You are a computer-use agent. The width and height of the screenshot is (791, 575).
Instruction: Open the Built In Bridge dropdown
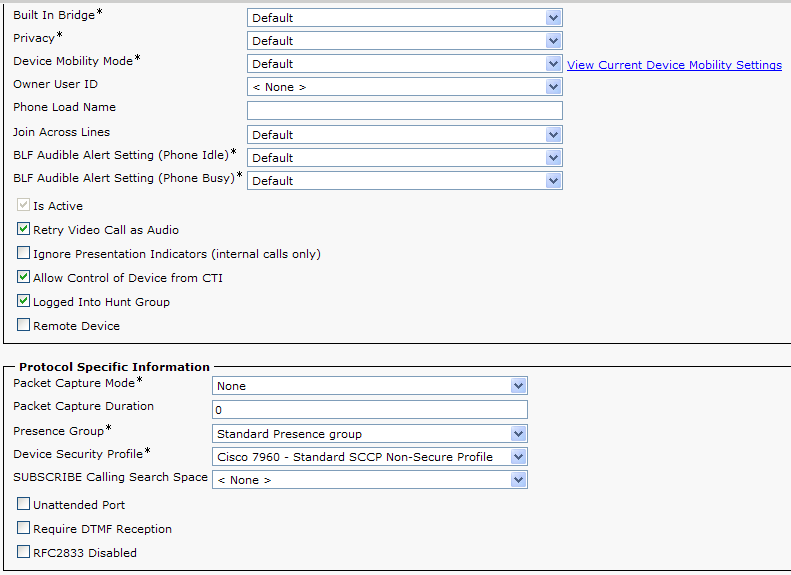click(x=404, y=18)
